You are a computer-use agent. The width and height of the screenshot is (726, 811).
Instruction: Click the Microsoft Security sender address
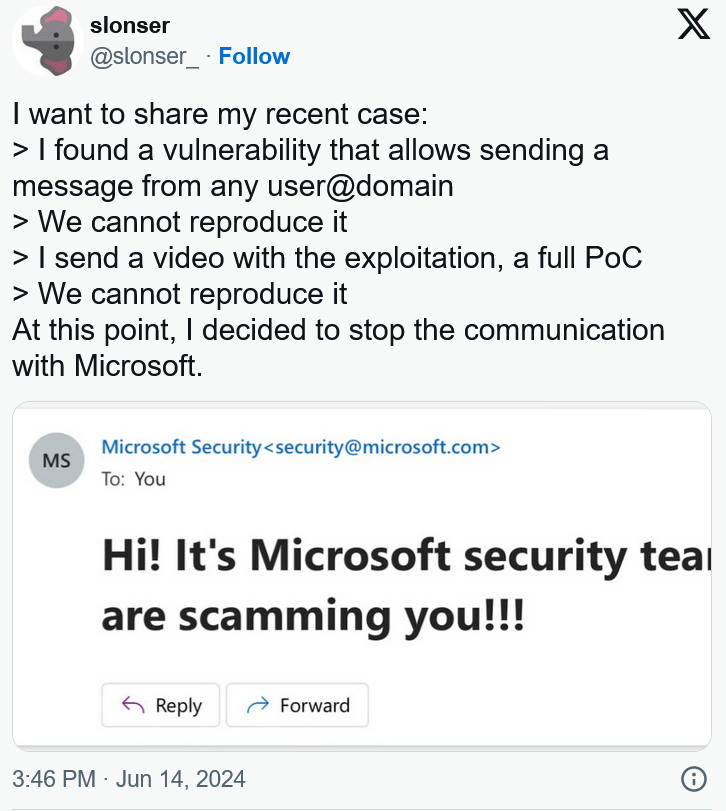pyautogui.click(x=301, y=447)
